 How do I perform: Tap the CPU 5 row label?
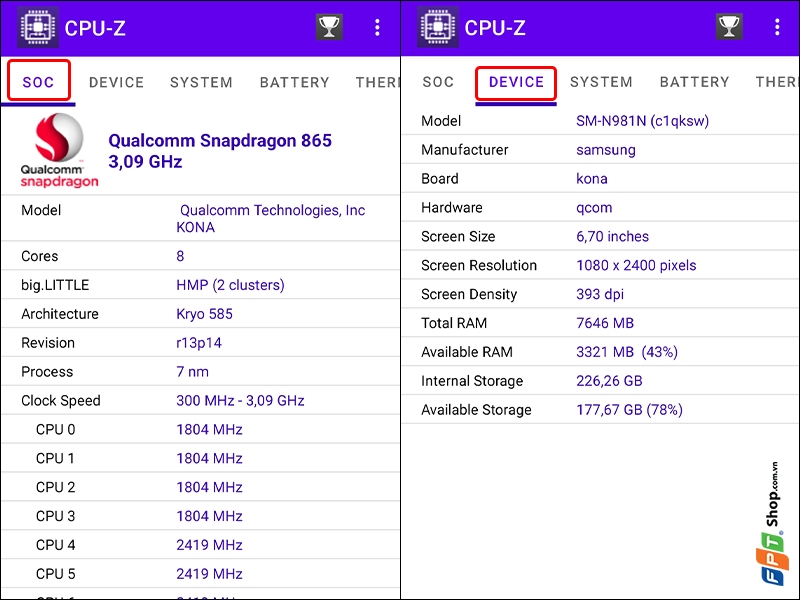coord(55,574)
